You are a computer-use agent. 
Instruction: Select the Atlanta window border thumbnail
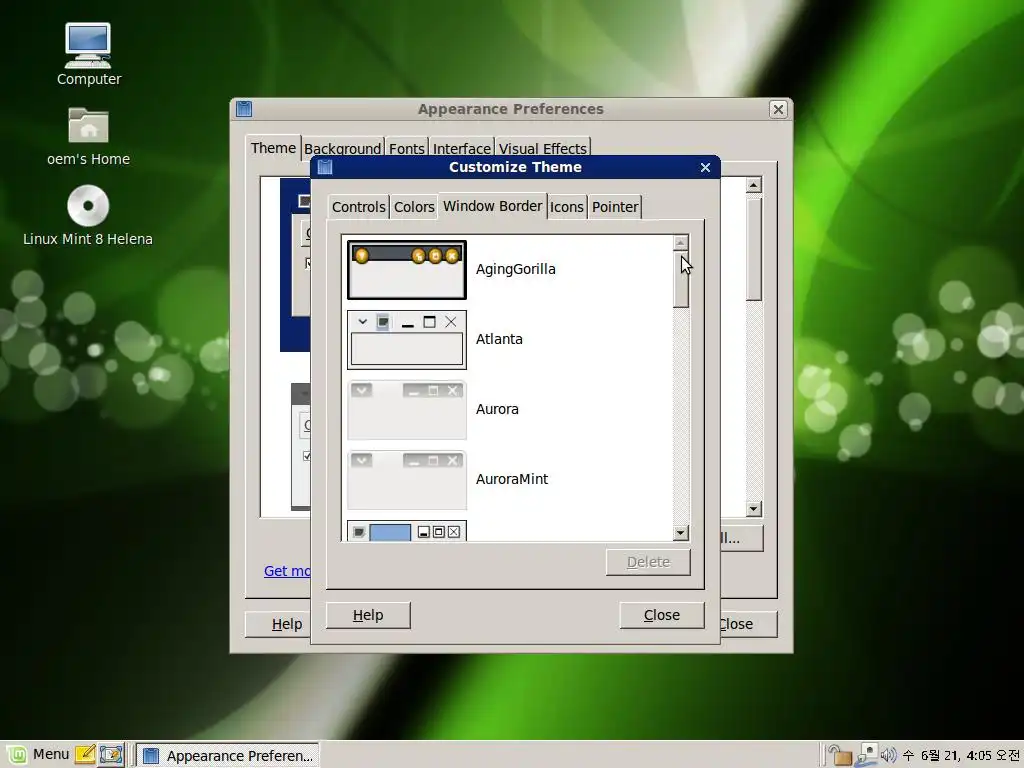[x=407, y=340]
